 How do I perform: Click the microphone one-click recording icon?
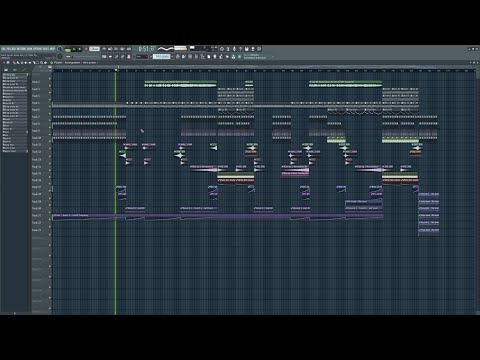click(234, 49)
